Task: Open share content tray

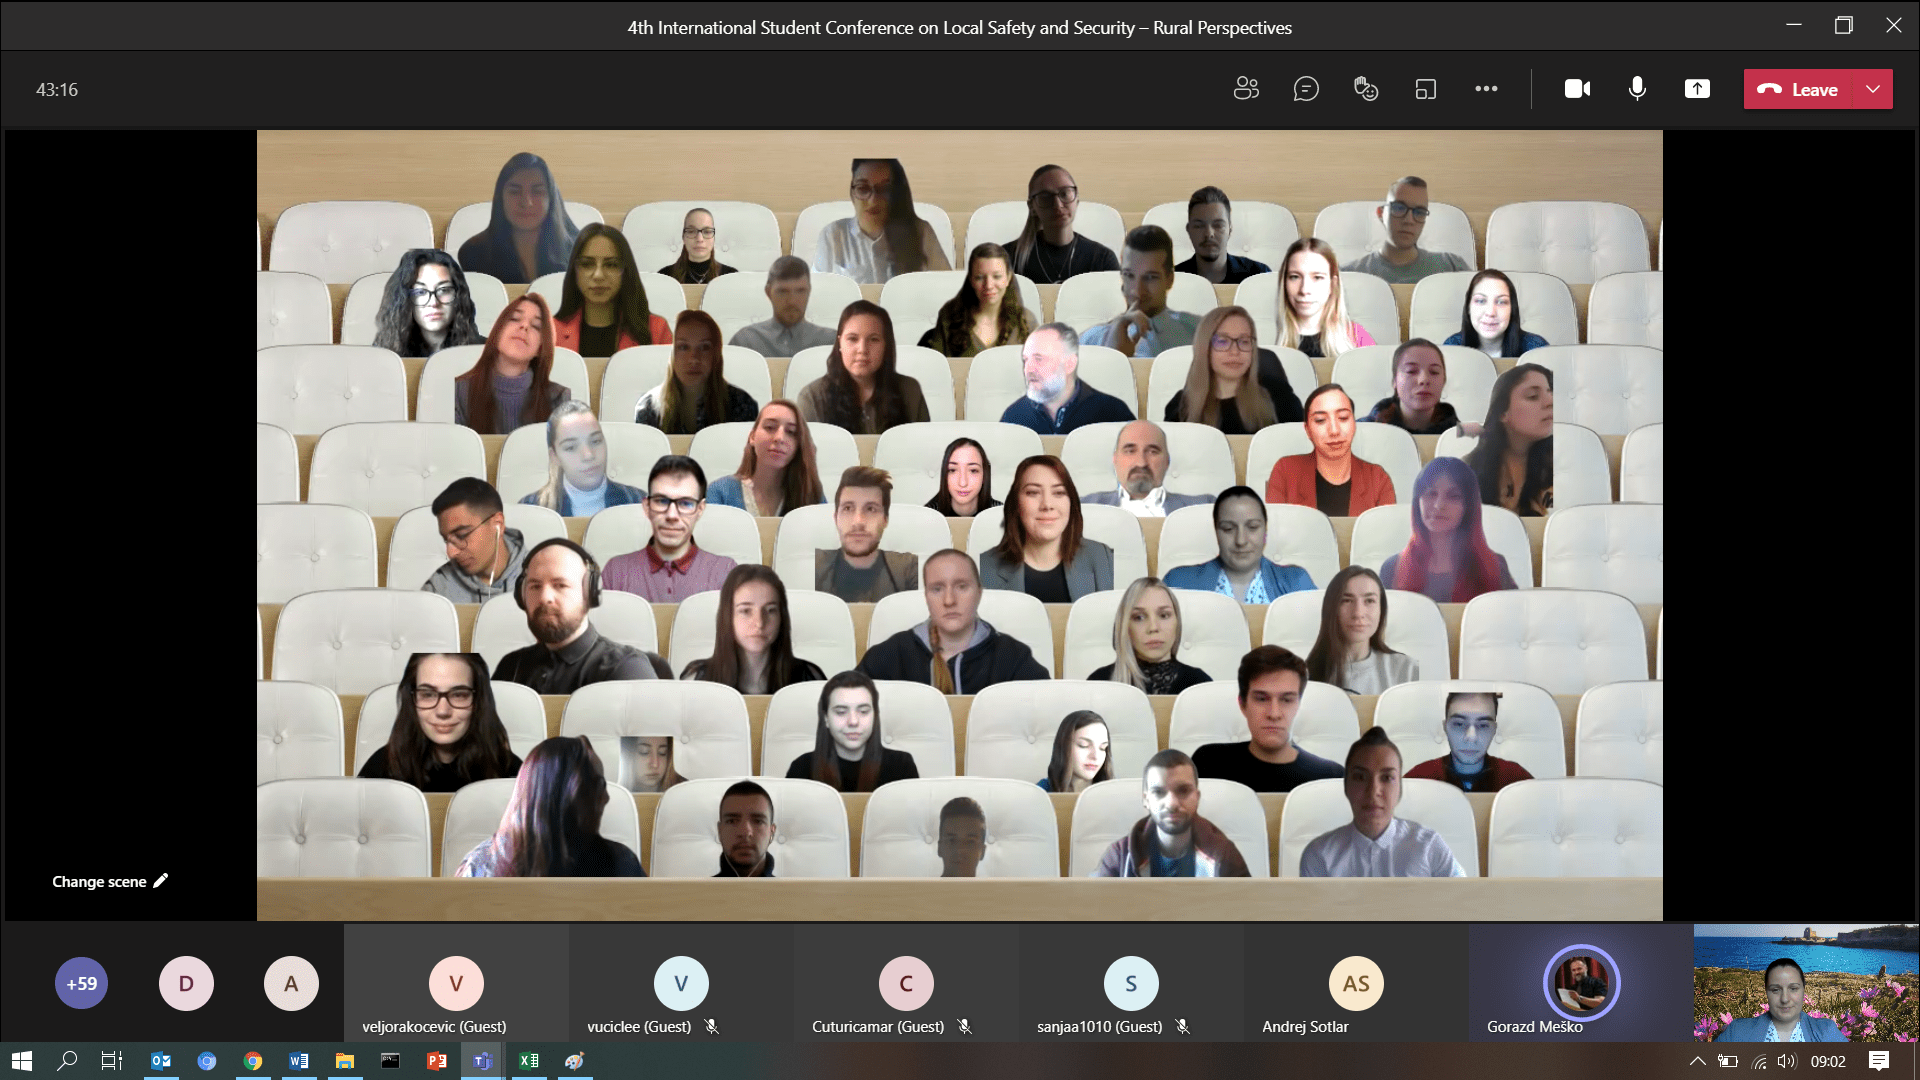Action: click(1697, 89)
